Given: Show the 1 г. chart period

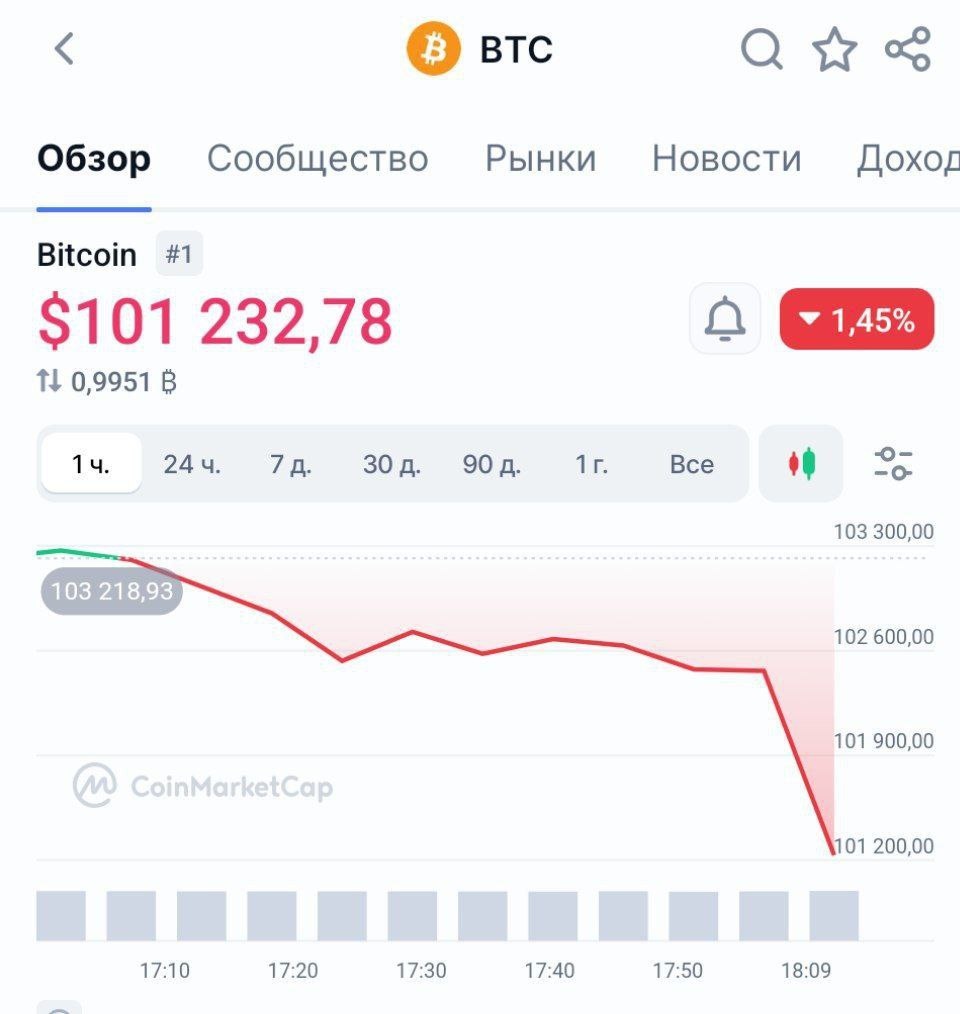Looking at the screenshot, I should point(592,464).
